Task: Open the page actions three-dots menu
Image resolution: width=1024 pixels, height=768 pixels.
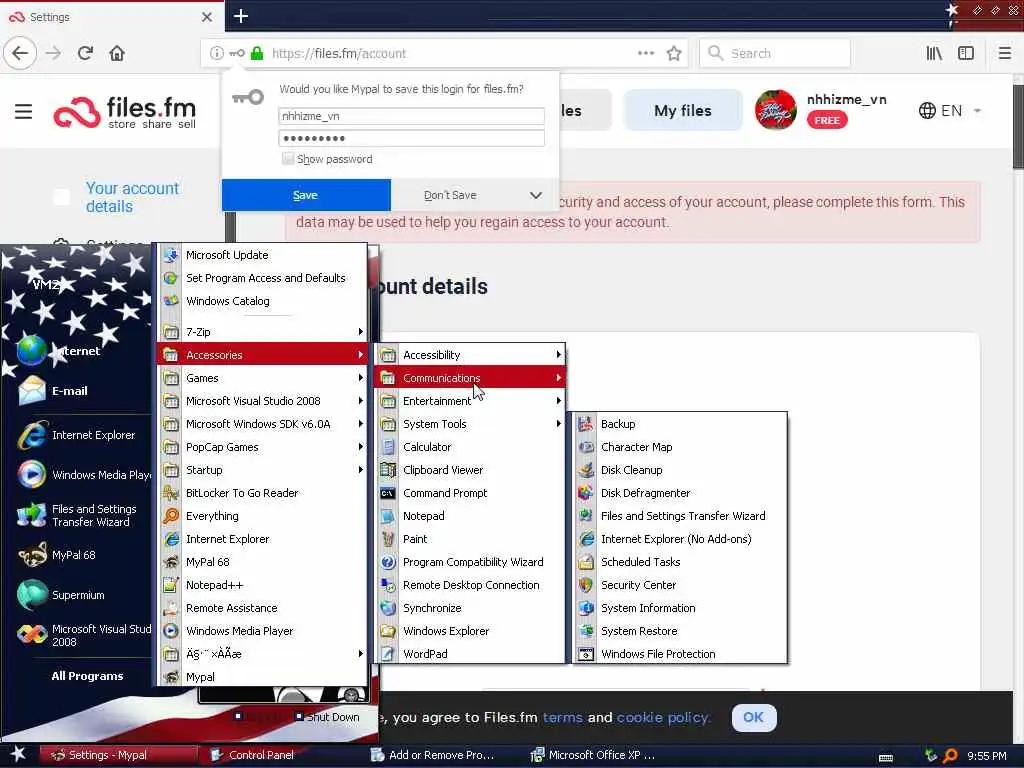Action: [645, 53]
